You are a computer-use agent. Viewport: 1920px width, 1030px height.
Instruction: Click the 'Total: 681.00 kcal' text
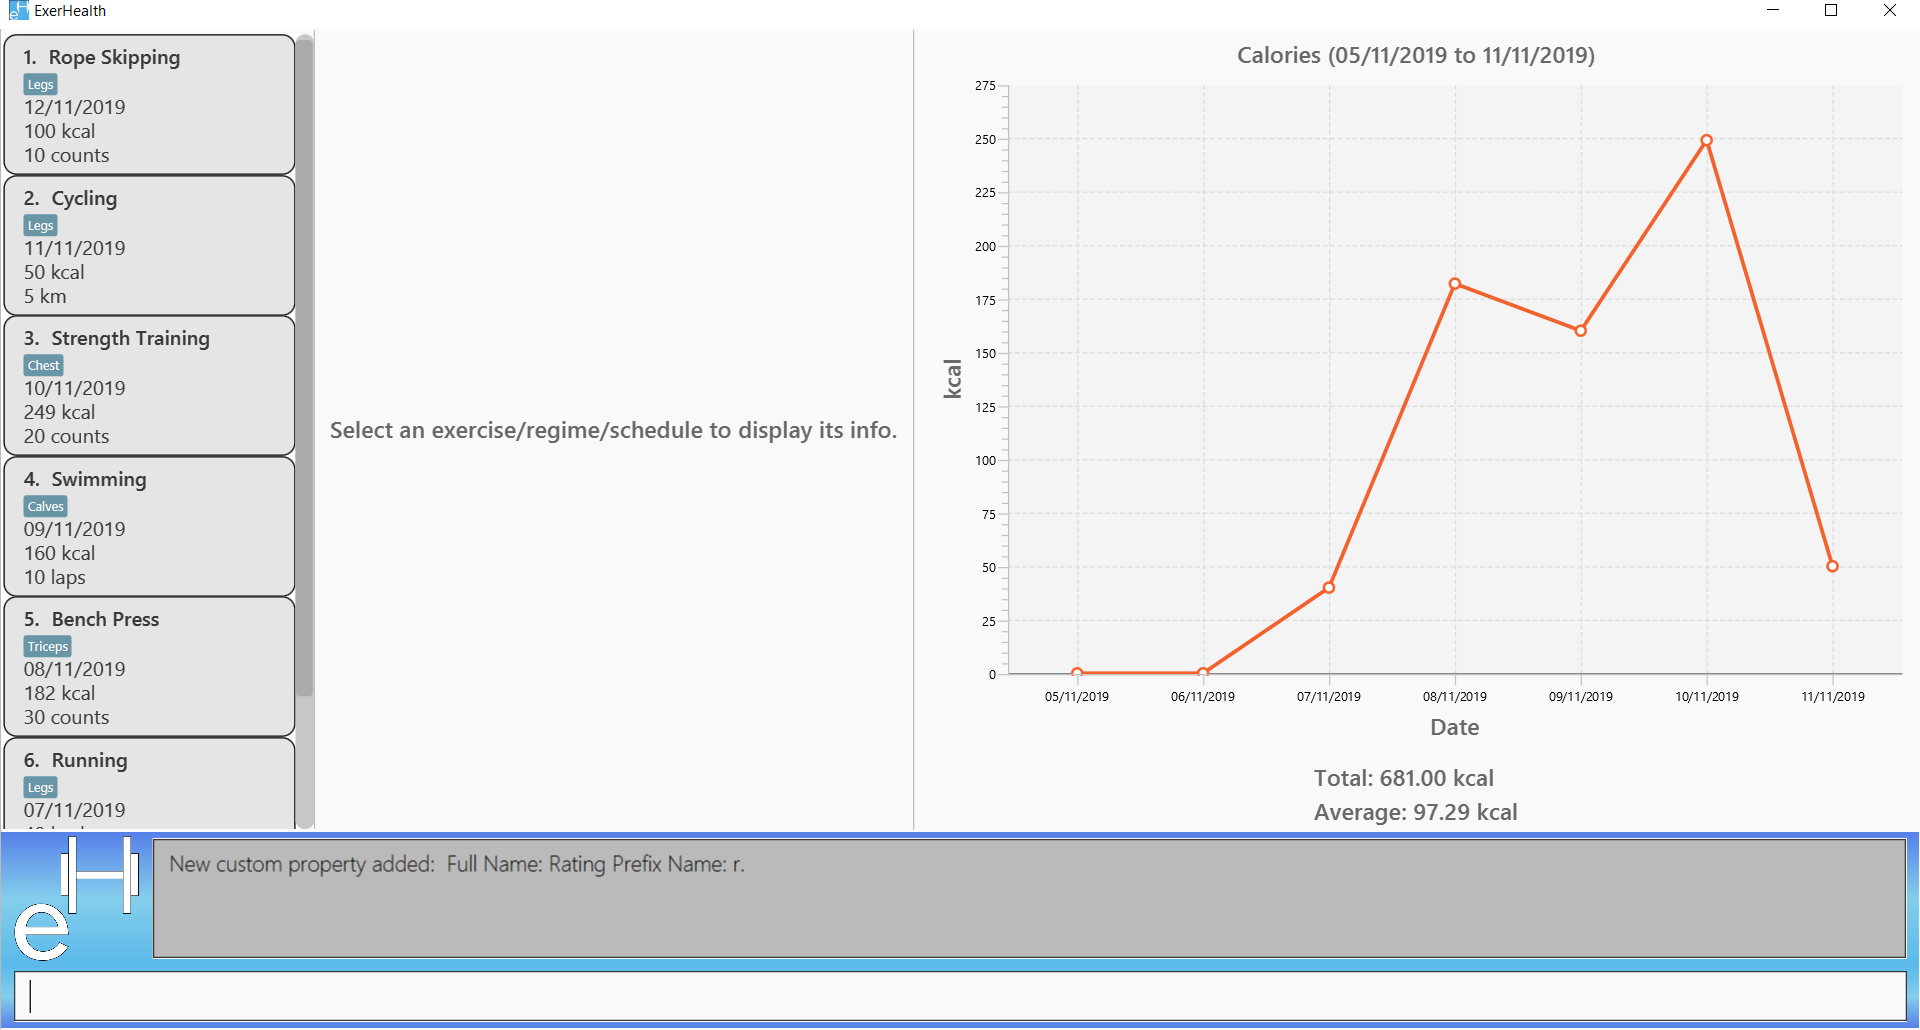pyautogui.click(x=1403, y=778)
